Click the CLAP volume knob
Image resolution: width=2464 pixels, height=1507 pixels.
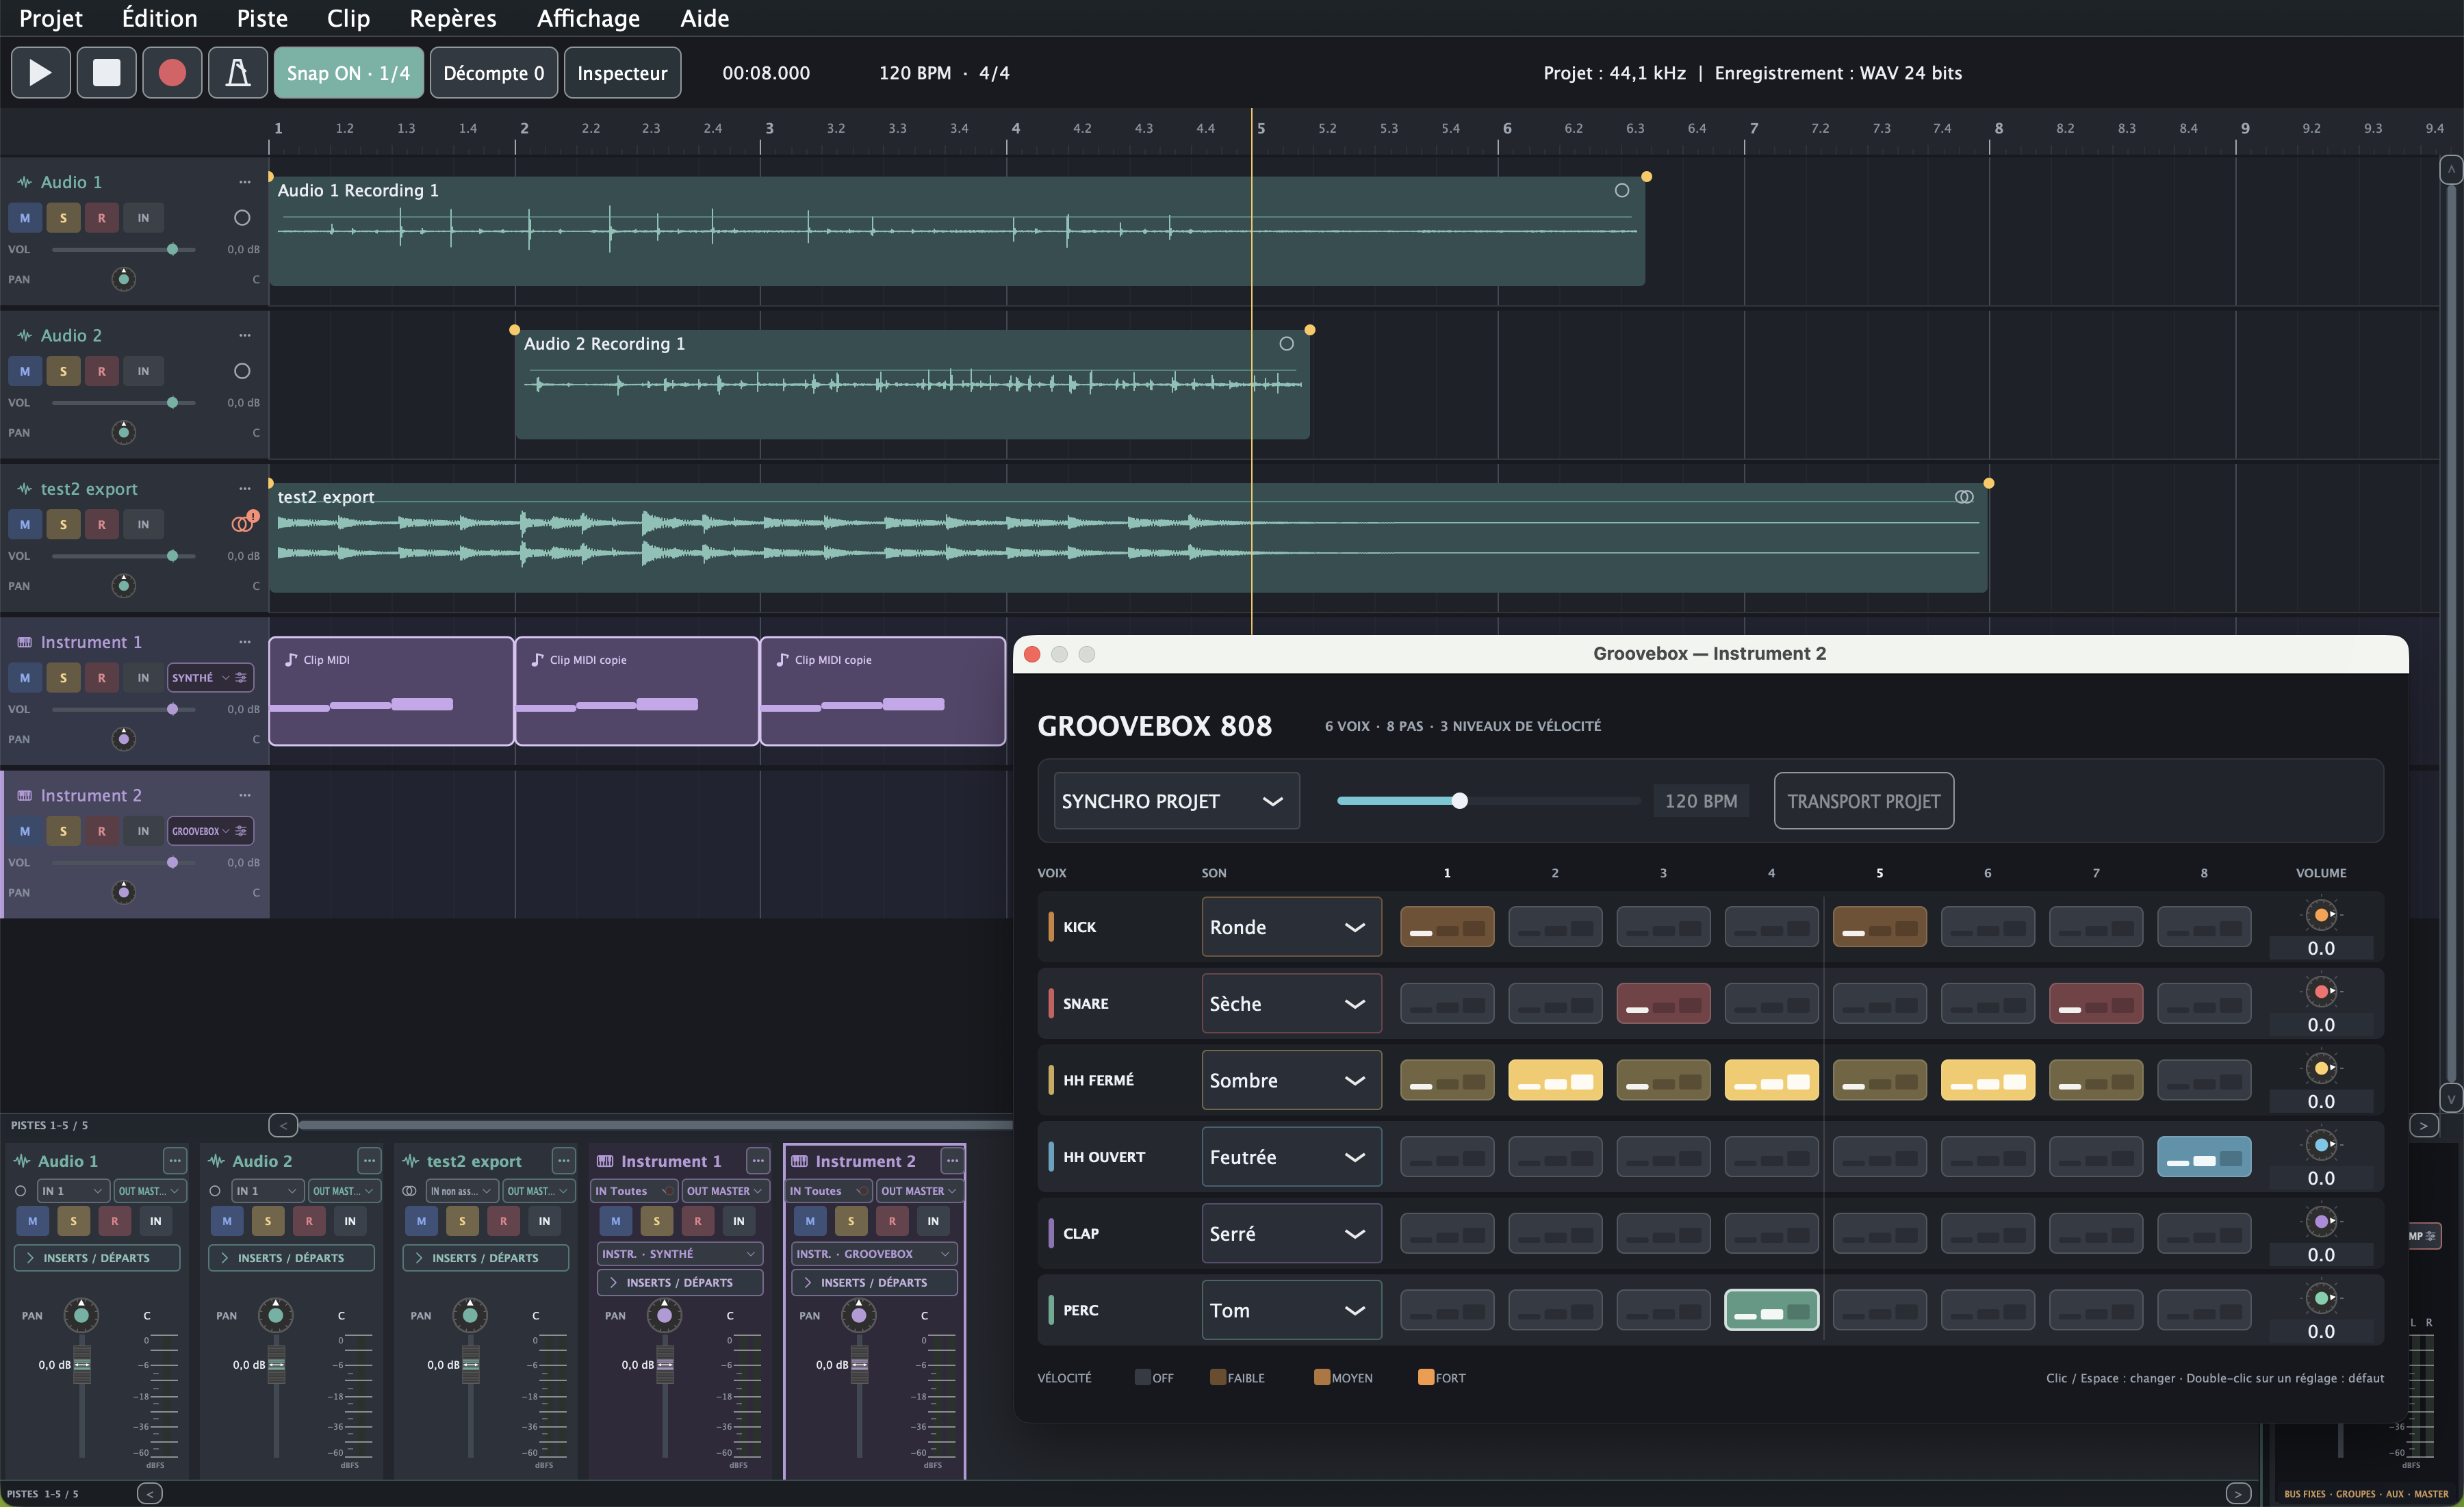pyautogui.click(x=2321, y=1221)
